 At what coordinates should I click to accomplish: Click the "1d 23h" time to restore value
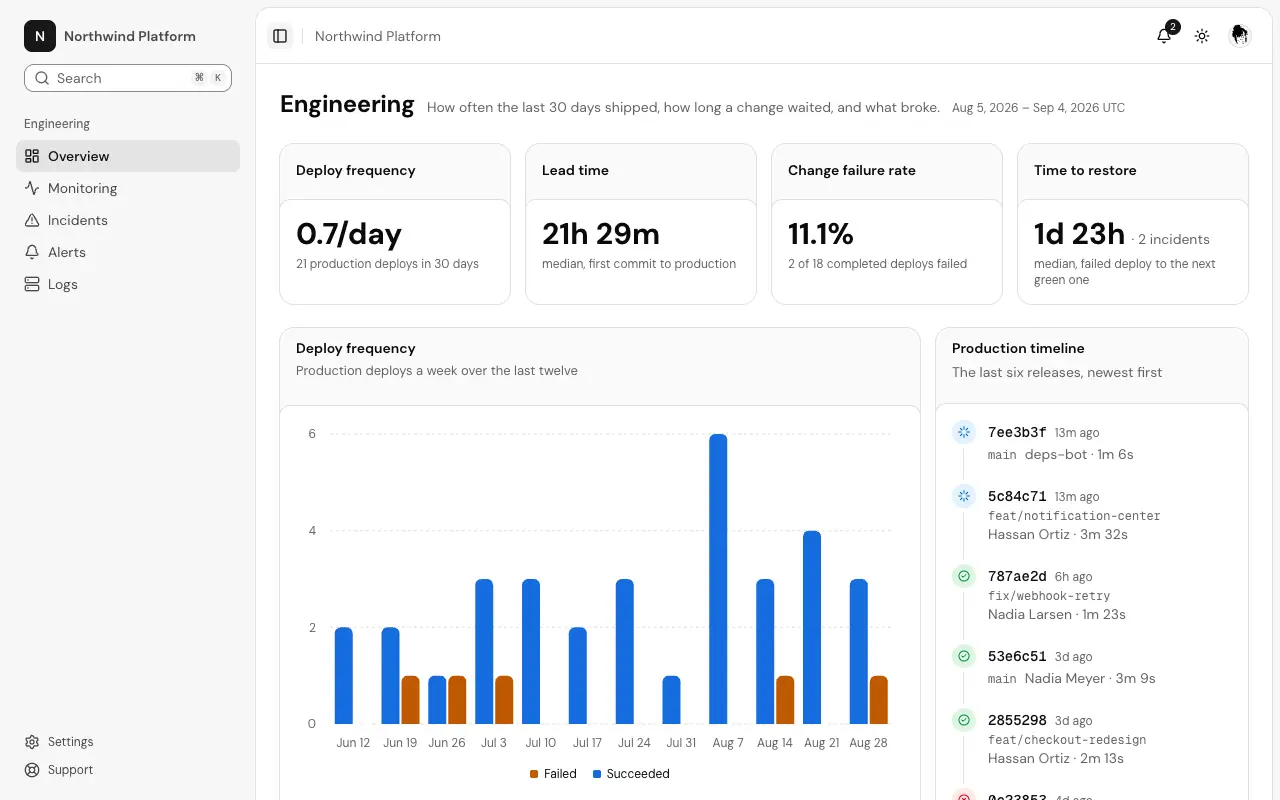pos(1079,234)
